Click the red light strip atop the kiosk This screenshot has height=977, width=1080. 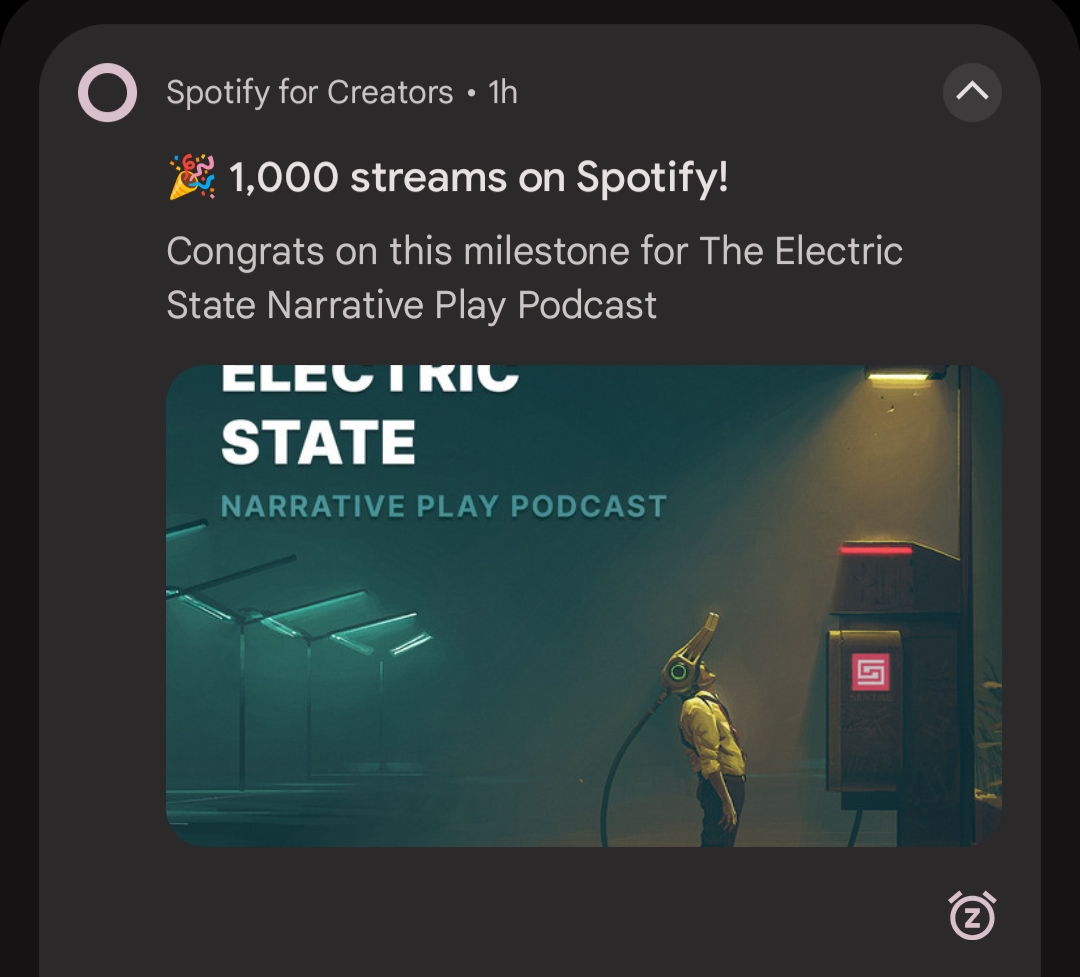point(875,549)
